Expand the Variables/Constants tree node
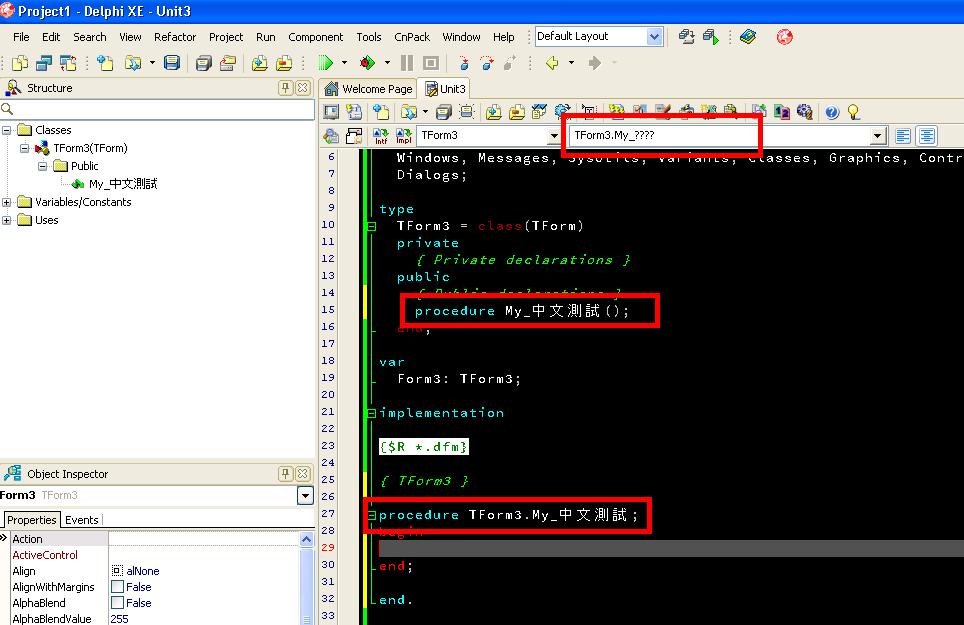This screenshot has width=964, height=625. click(7, 202)
